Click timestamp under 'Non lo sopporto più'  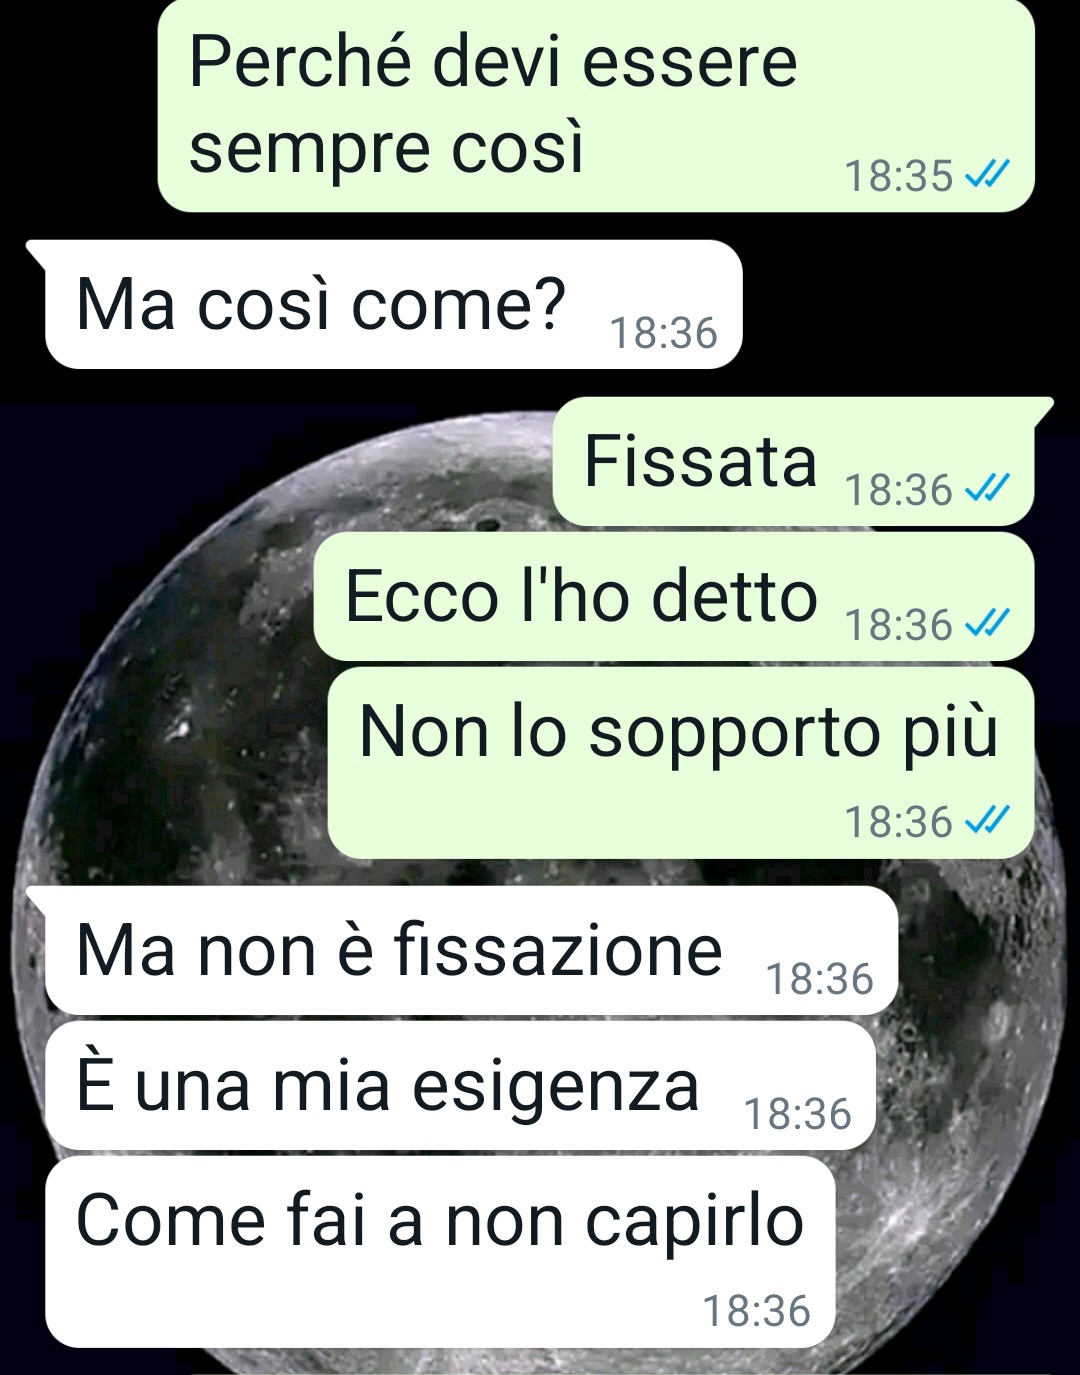[x=899, y=822]
